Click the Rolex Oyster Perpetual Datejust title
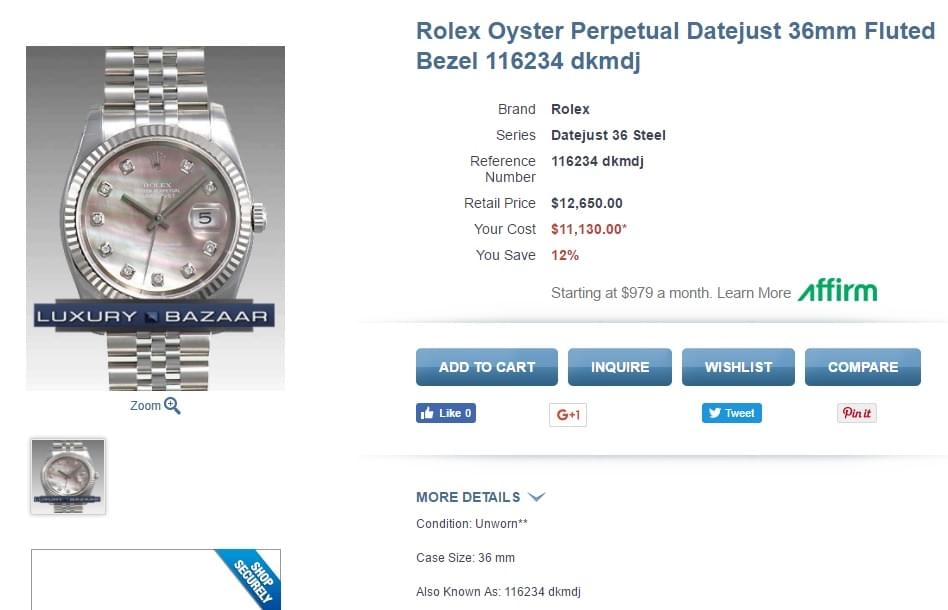The image size is (948, 610). click(x=675, y=46)
